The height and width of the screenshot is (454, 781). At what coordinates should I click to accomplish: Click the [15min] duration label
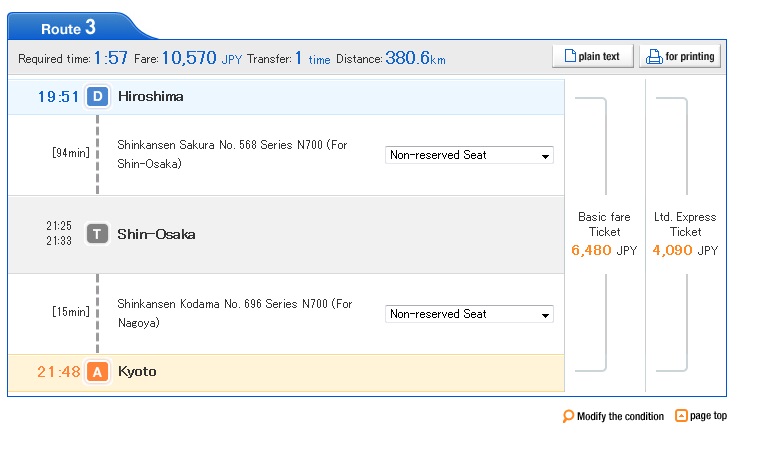click(x=71, y=311)
